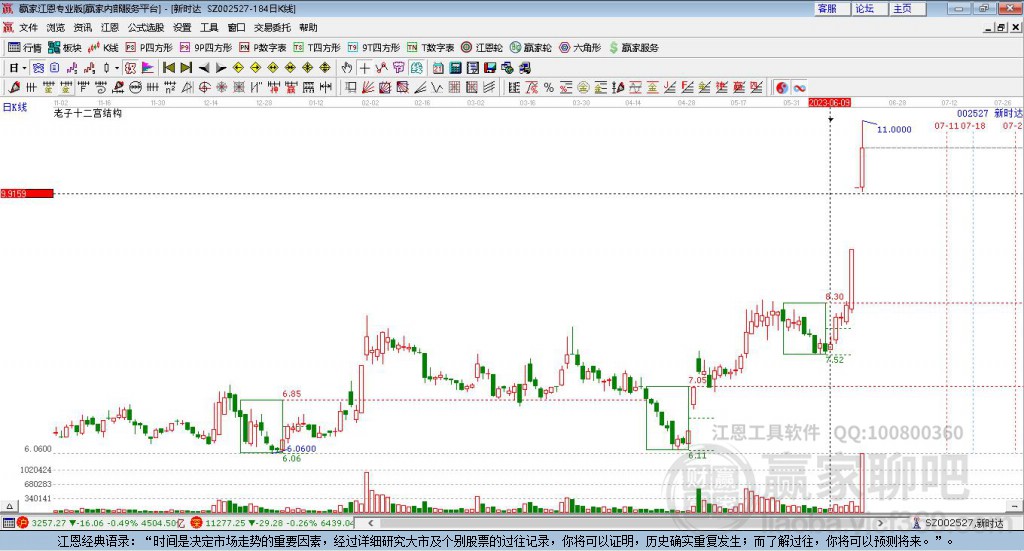The height and width of the screenshot is (551, 1024).
Task: Open the 江恩 menu
Action: click(110, 27)
